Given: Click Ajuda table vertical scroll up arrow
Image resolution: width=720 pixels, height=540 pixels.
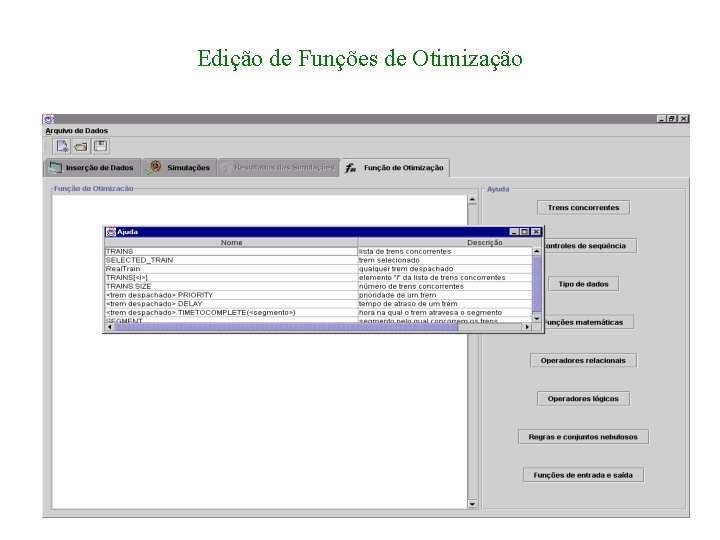Looking at the screenshot, I should (x=536, y=251).
